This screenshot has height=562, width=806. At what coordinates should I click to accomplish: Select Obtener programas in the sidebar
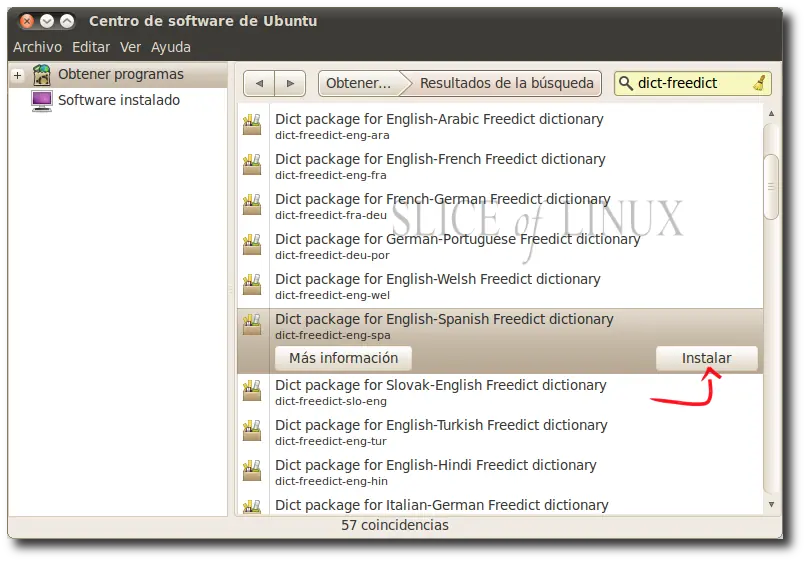pos(118,75)
